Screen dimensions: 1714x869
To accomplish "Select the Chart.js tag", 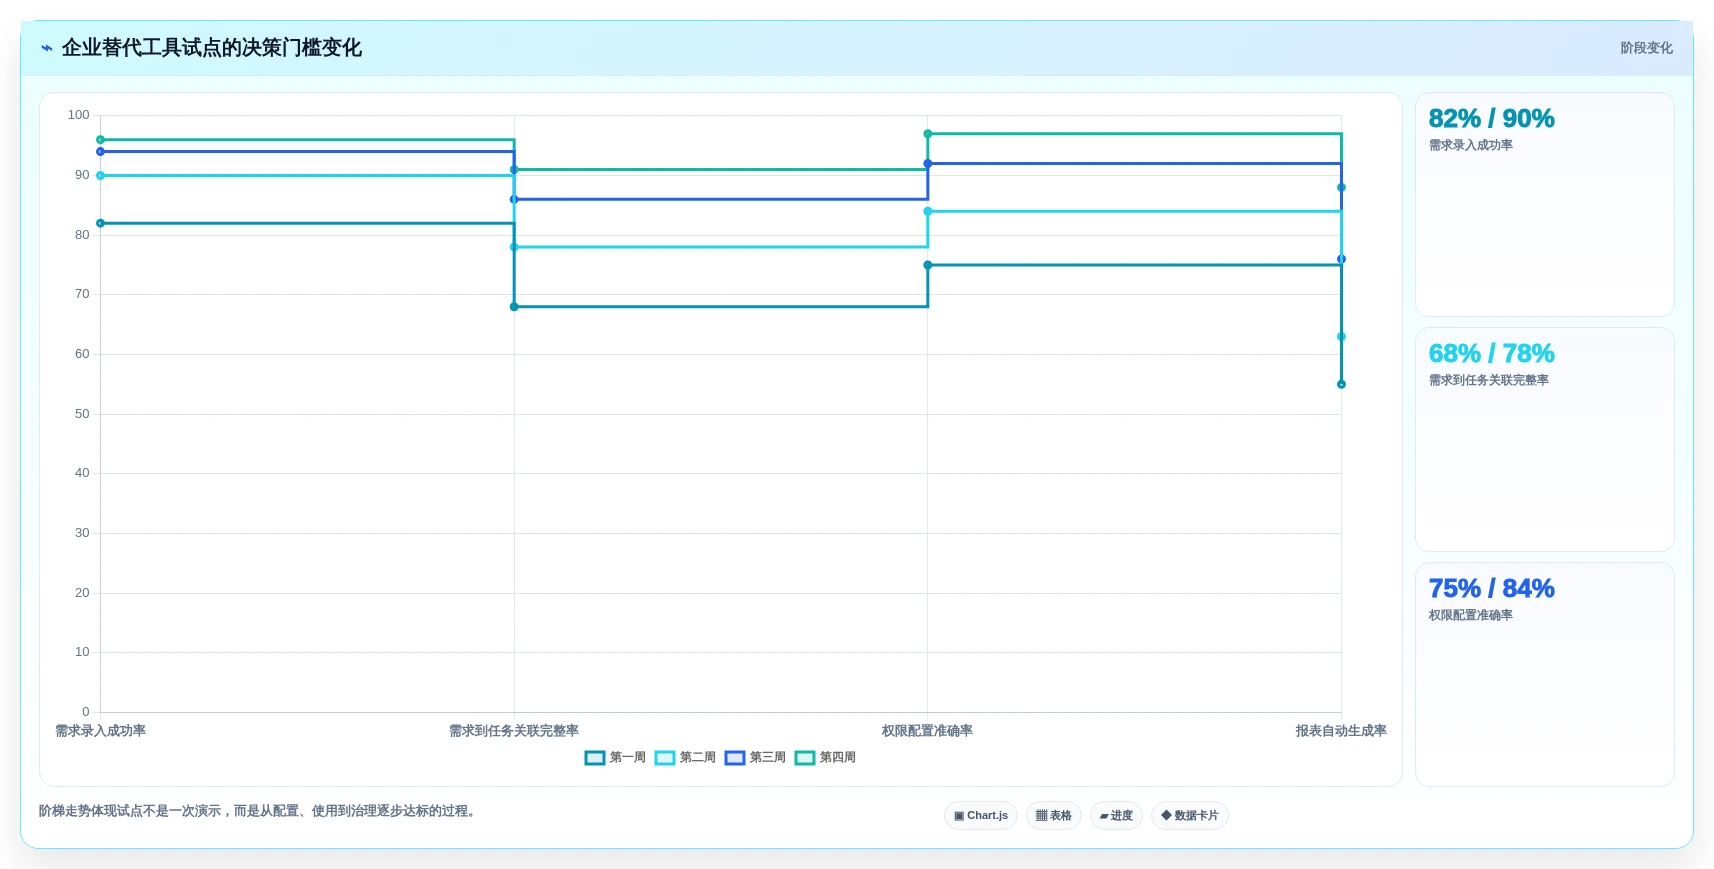I will click(981, 816).
